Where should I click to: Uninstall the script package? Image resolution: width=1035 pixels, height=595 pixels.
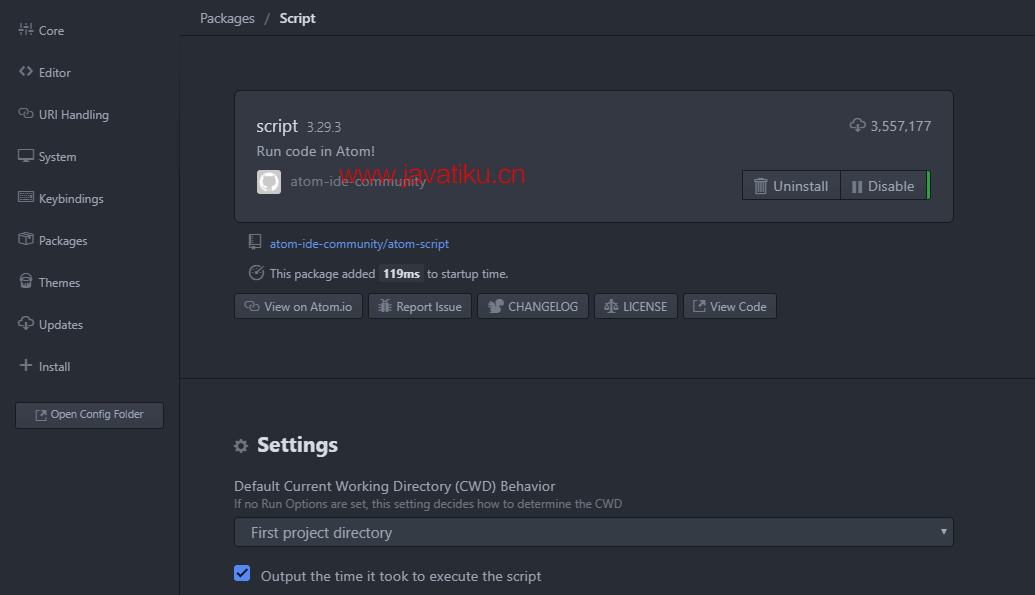pos(791,186)
